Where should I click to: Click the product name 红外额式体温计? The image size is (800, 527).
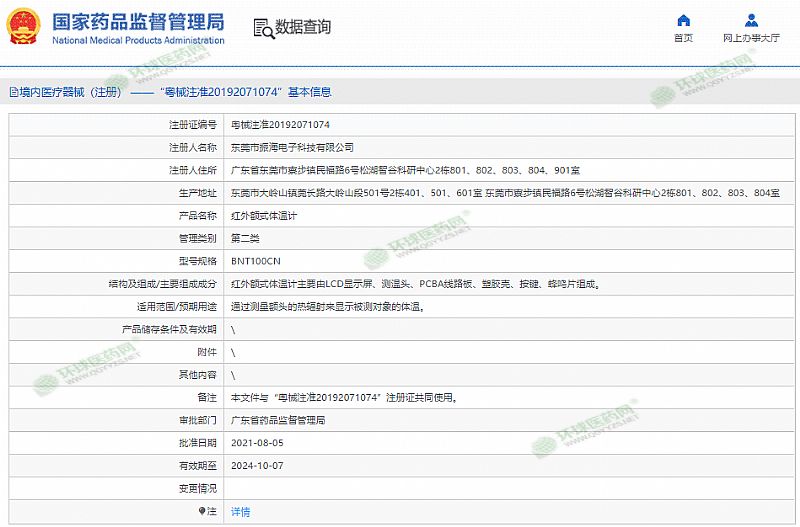(264, 215)
